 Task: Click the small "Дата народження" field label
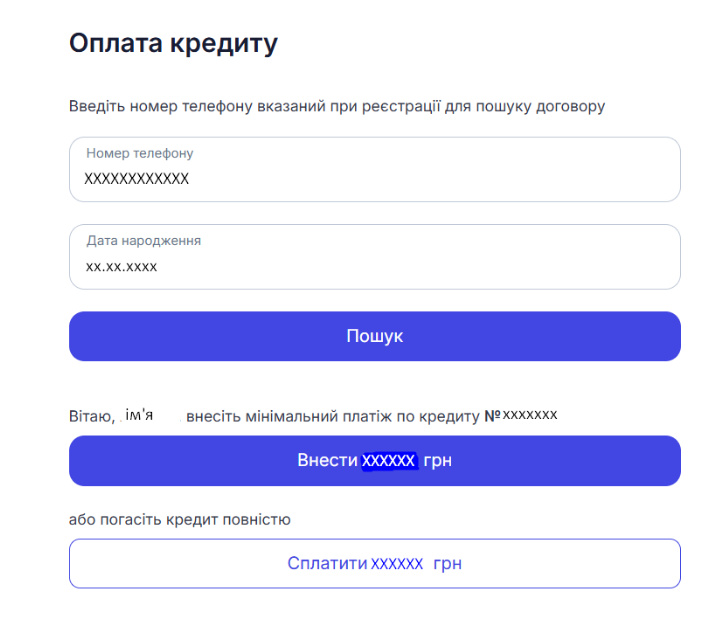(x=143, y=241)
